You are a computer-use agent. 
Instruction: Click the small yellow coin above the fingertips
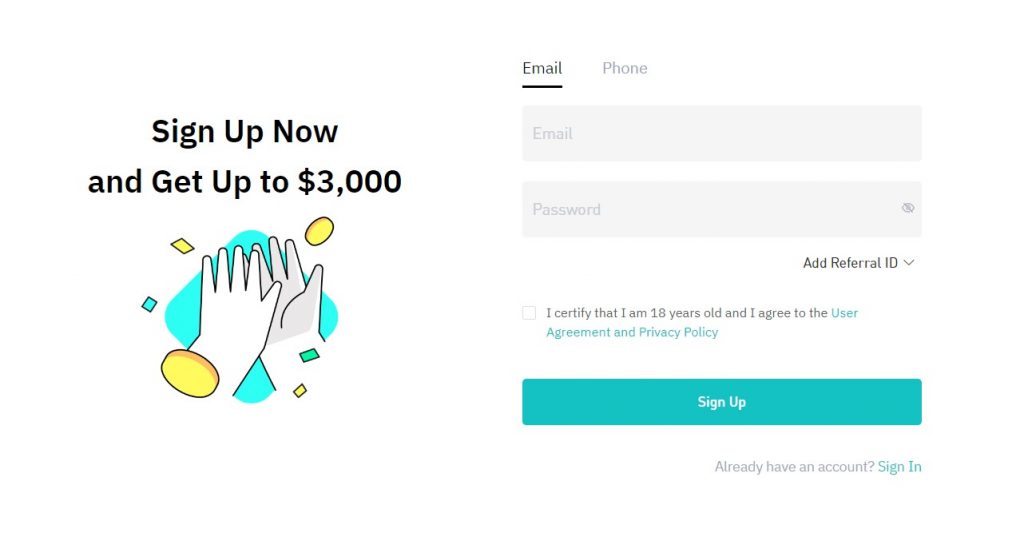[x=319, y=231]
